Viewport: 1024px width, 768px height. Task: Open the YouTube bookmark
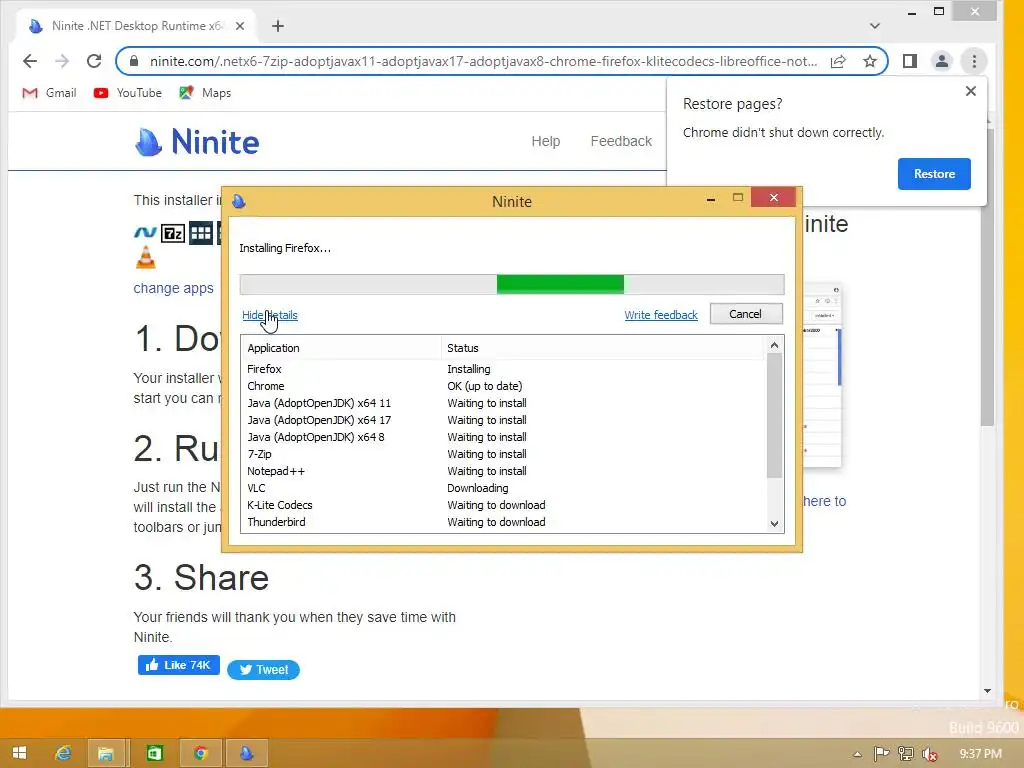[x=127, y=93]
